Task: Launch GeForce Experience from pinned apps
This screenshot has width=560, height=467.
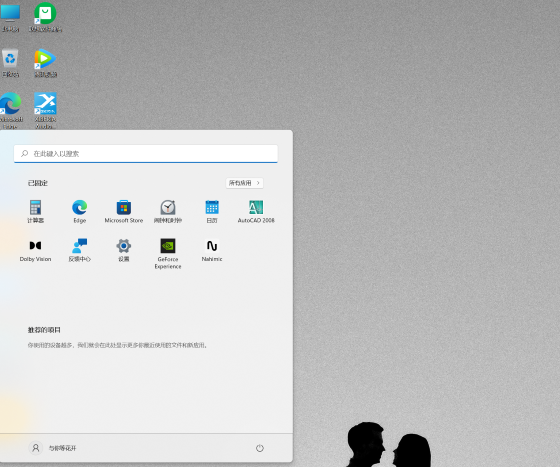Action: [x=168, y=253]
